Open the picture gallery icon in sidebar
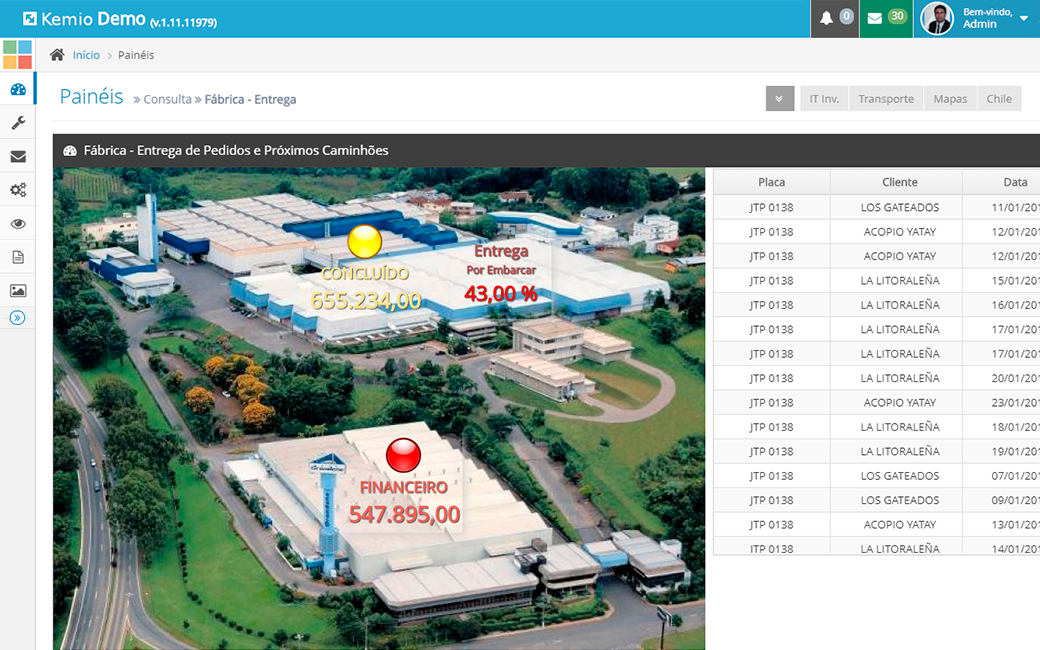Viewport: 1040px width, 650px height. tap(18, 291)
